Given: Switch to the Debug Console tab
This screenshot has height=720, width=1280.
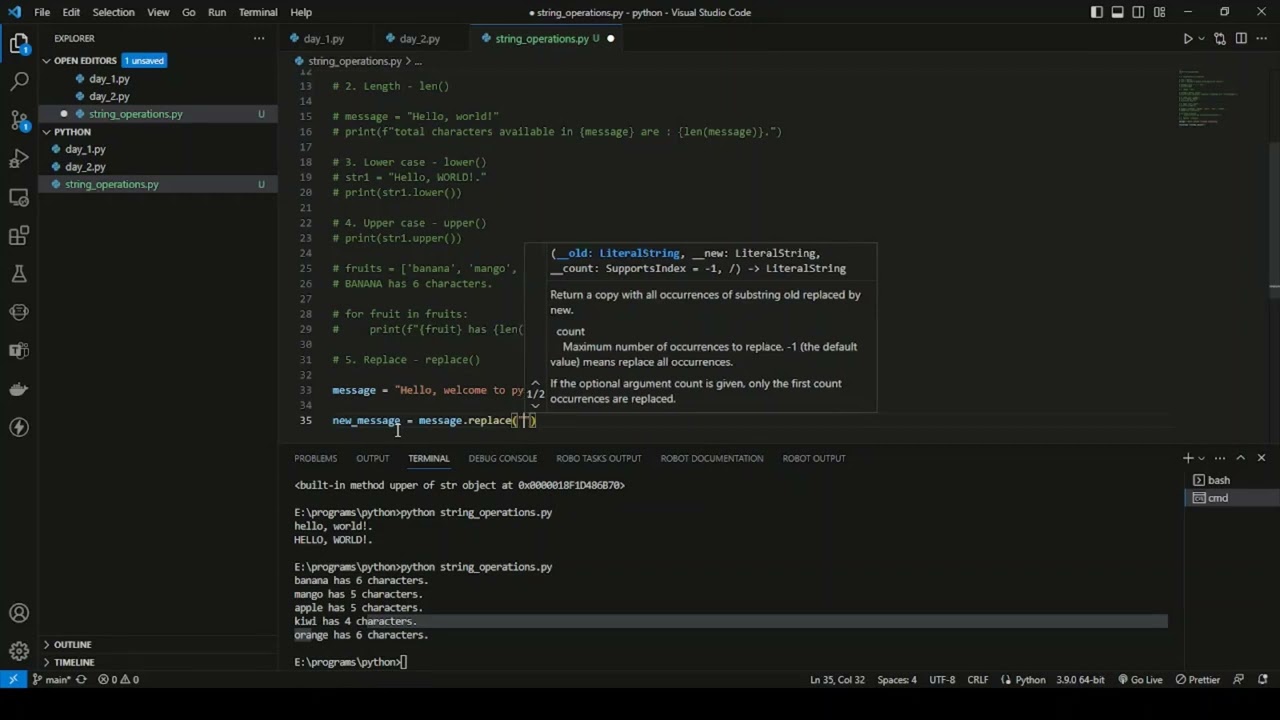Looking at the screenshot, I should click(x=502, y=458).
